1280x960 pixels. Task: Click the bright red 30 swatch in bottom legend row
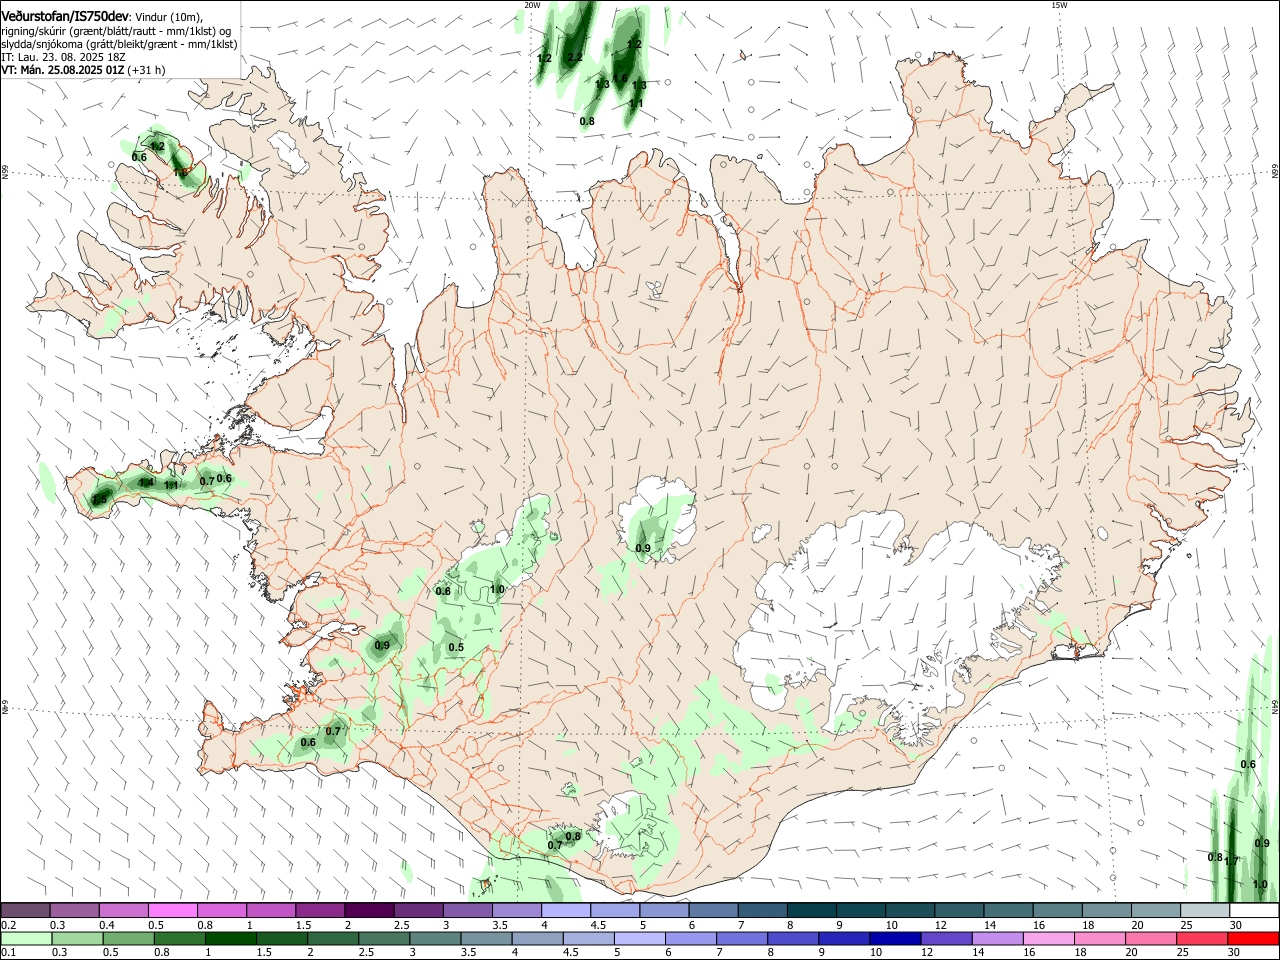[x=1253, y=939]
